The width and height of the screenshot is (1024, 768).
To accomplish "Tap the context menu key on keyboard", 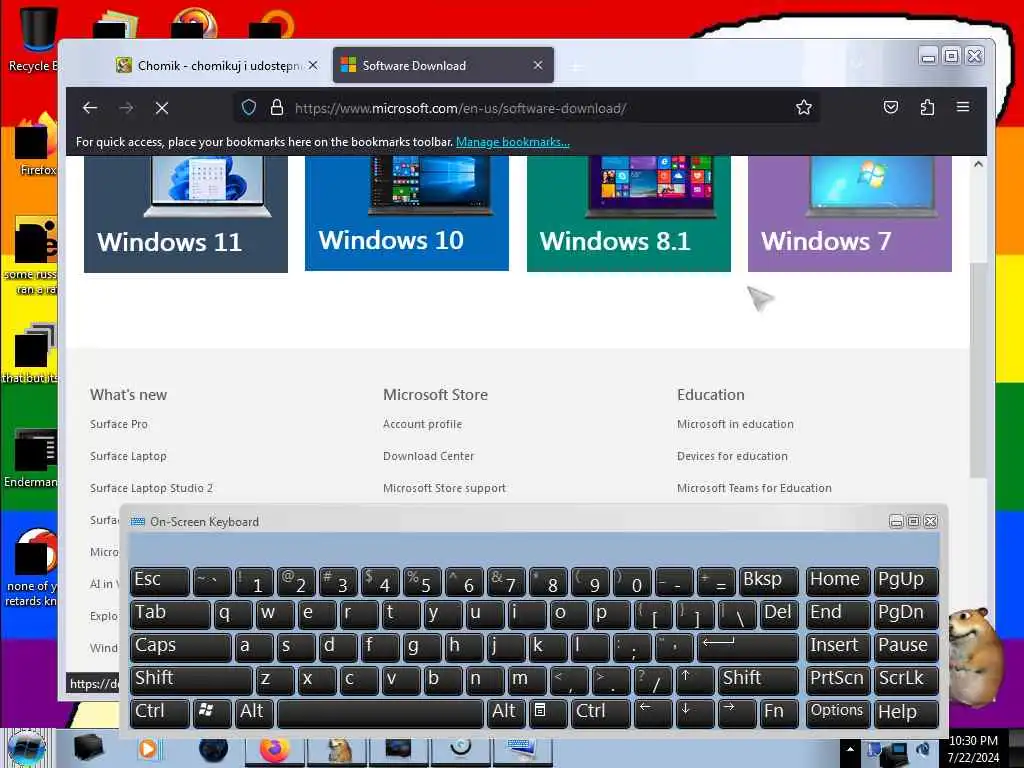I will pos(547,712).
